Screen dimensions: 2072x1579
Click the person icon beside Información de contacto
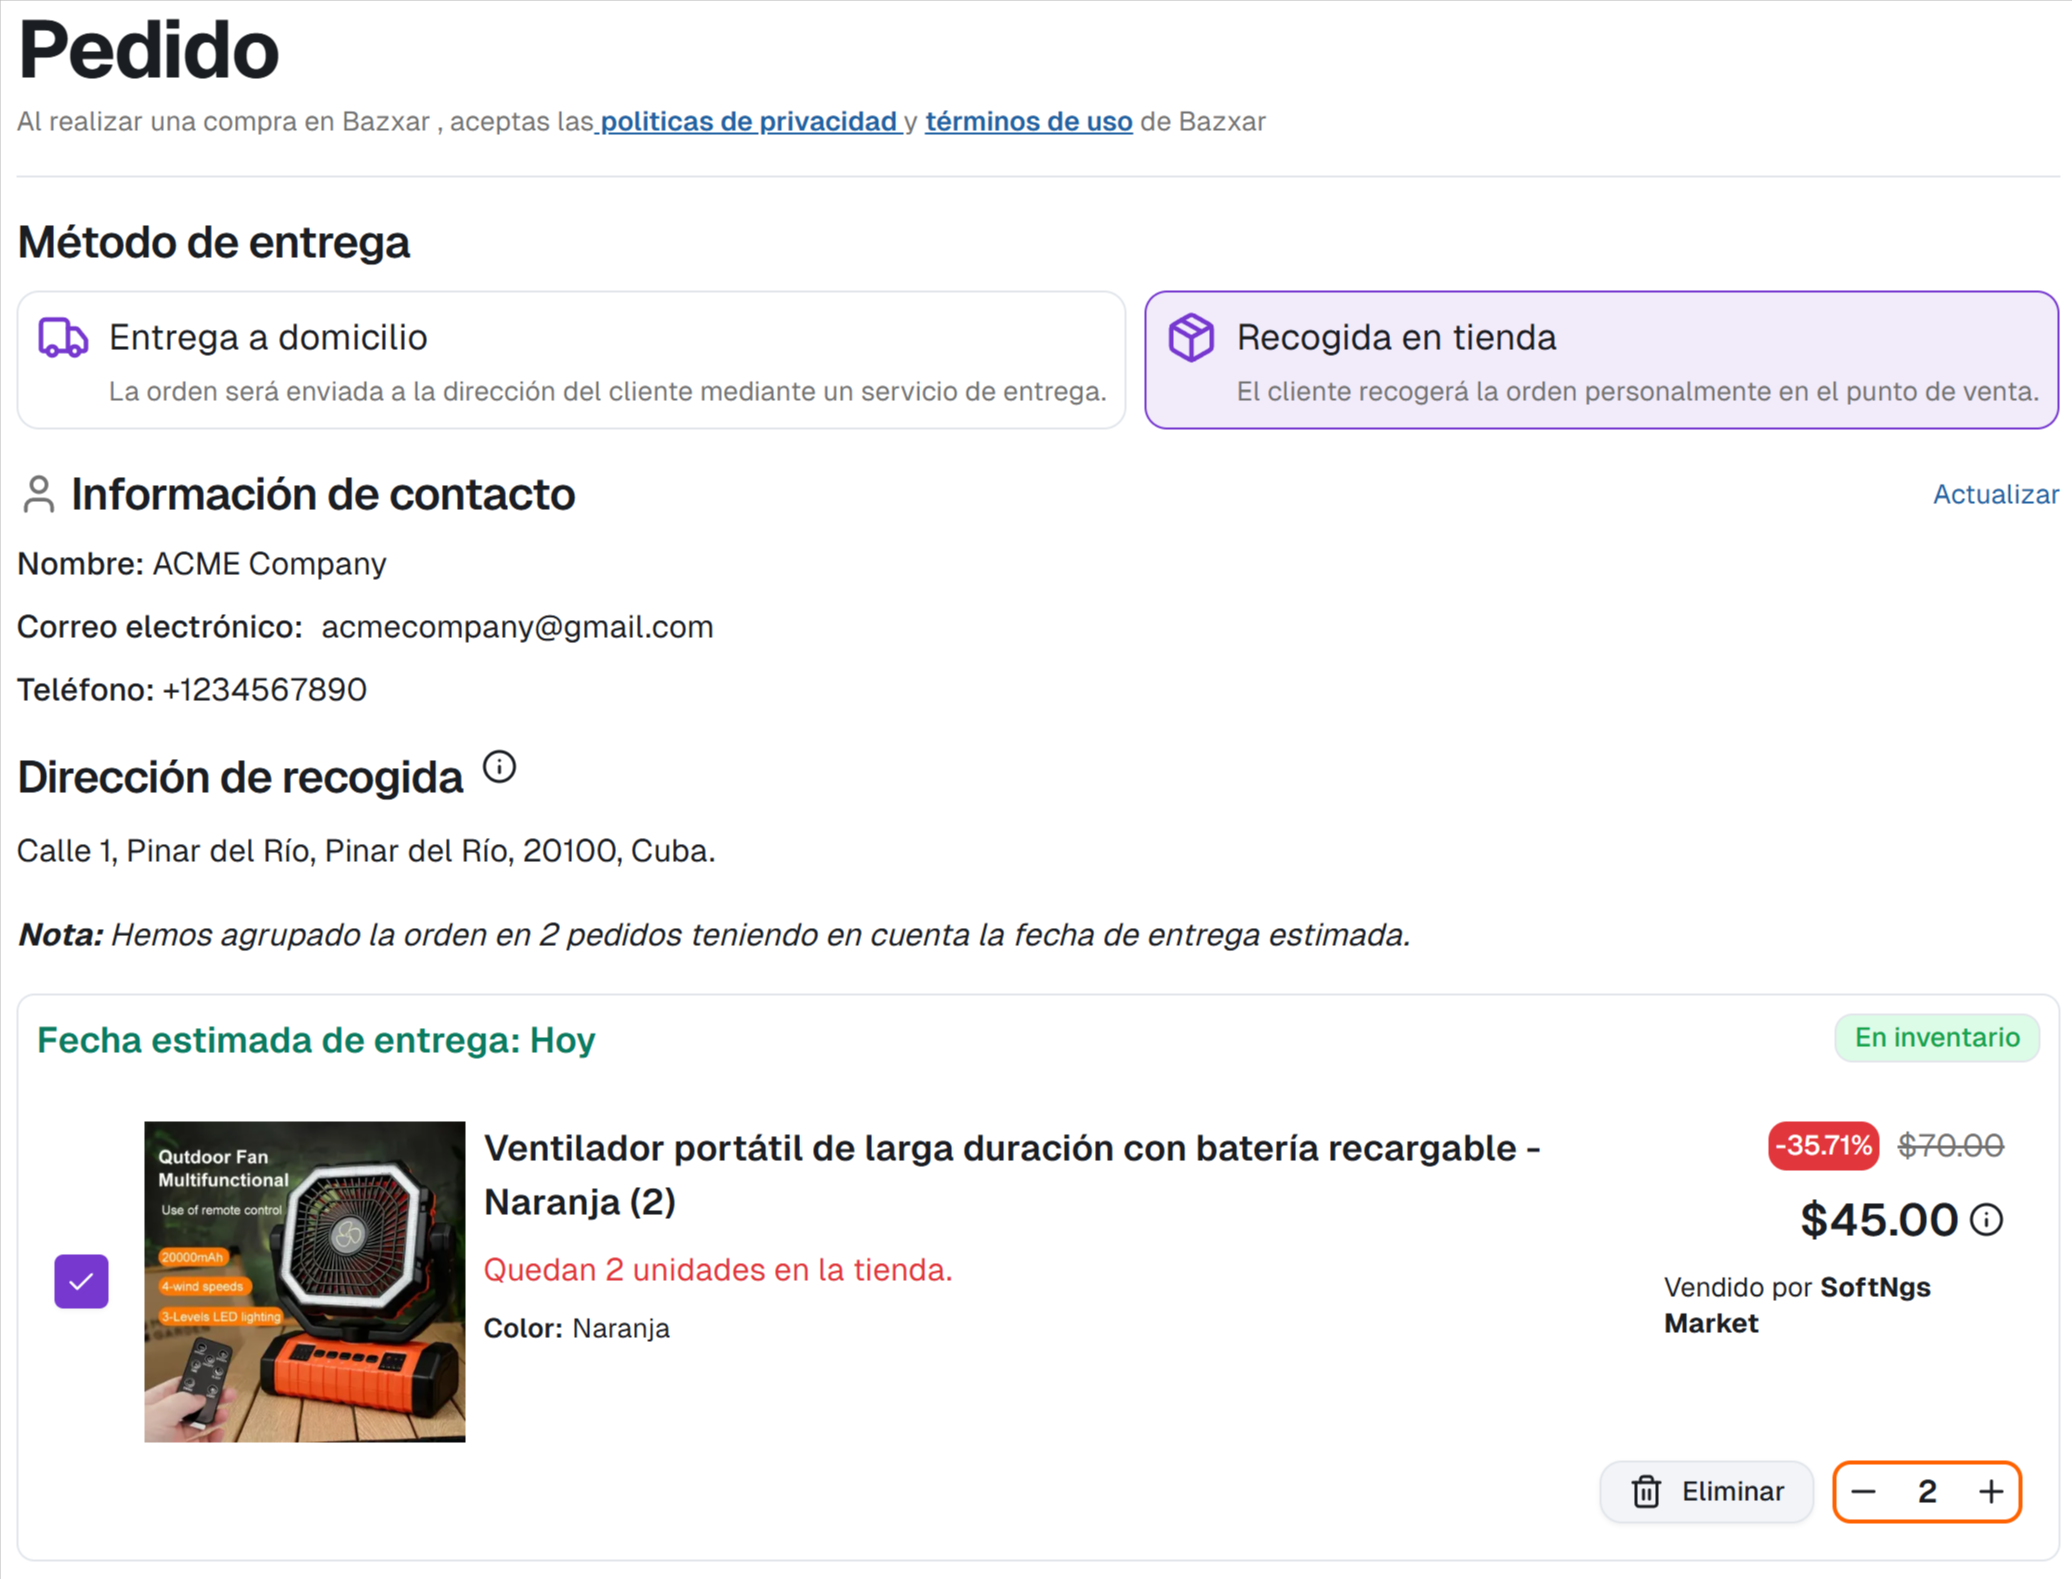[x=37, y=494]
